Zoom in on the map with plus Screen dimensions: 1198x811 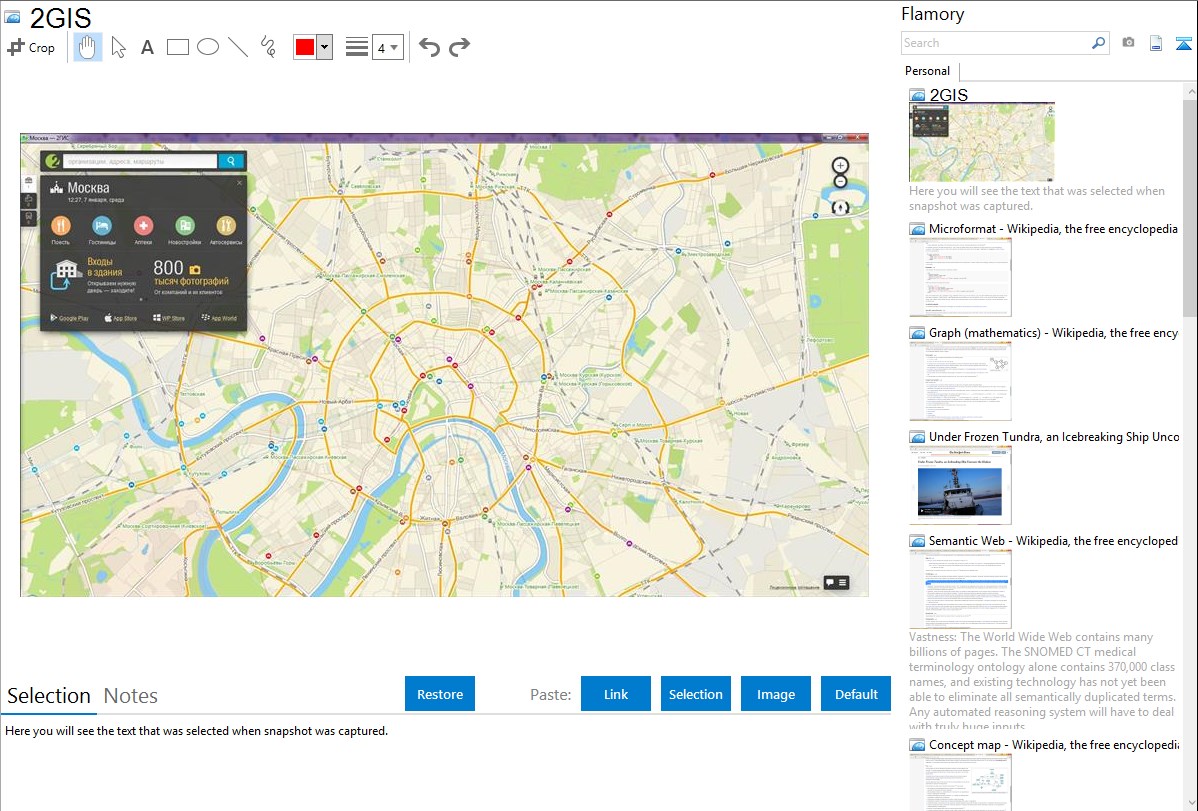pyautogui.click(x=840, y=166)
